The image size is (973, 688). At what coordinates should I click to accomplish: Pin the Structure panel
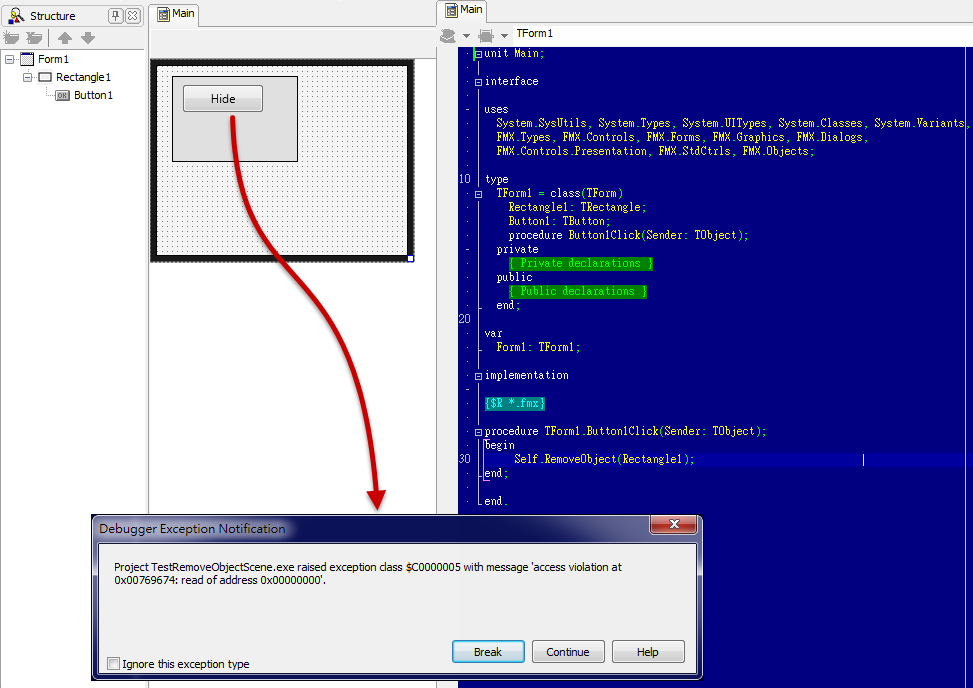coord(115,16)
